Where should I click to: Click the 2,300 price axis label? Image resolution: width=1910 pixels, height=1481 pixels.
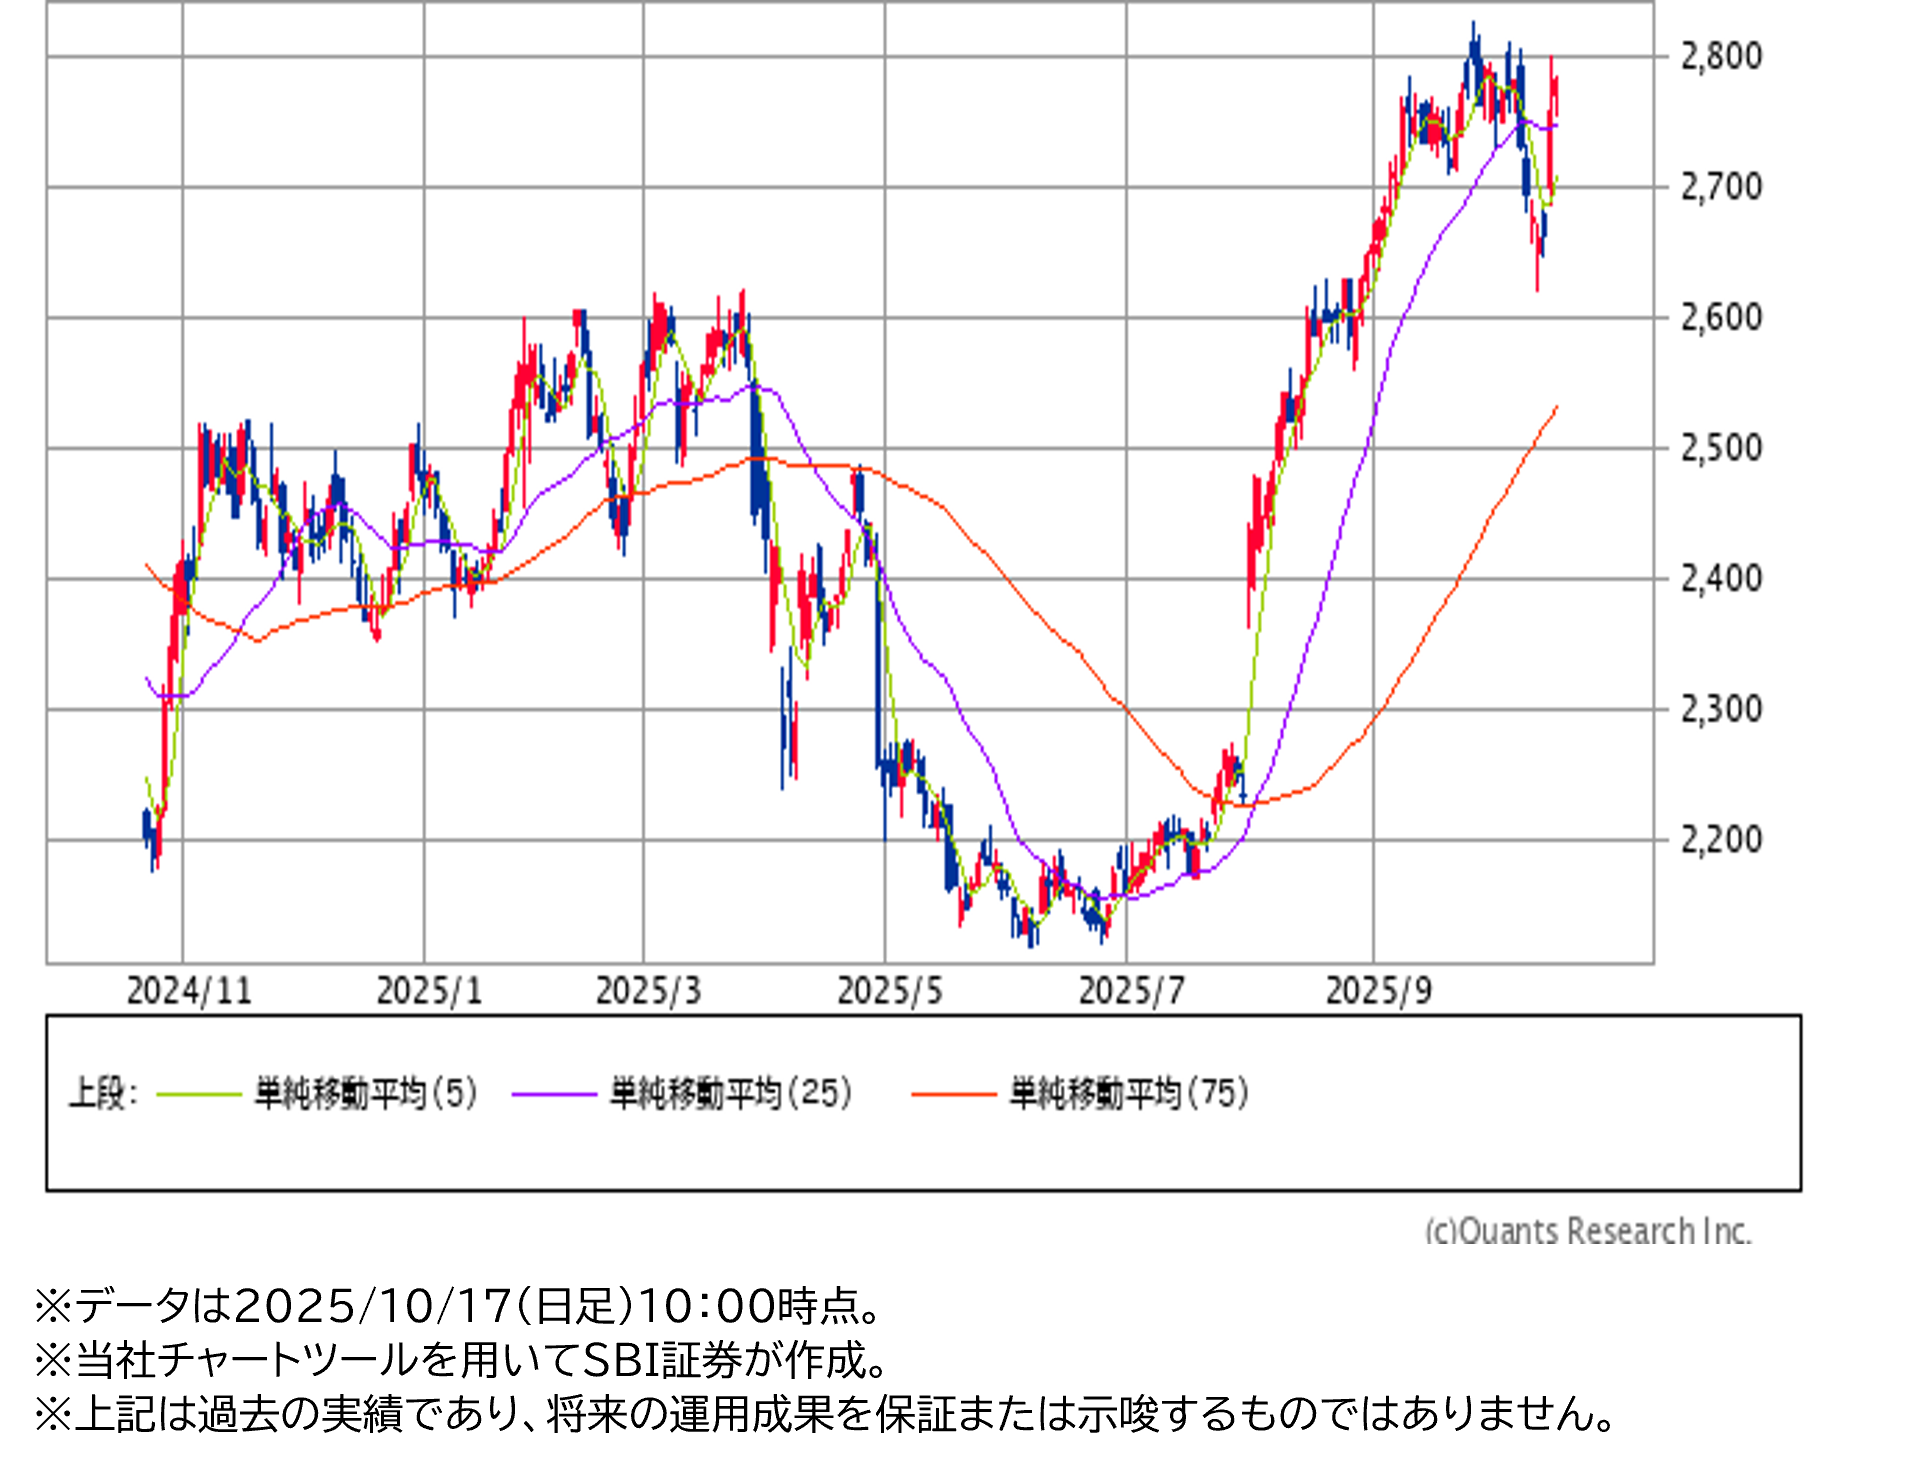[1721, 709]
